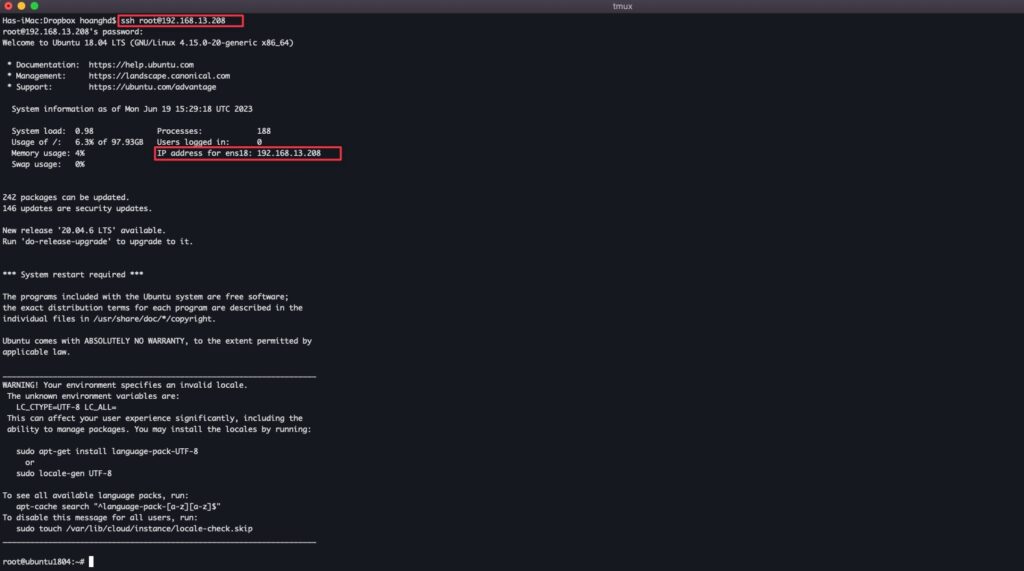
Task: Click the Swap usage 0% text
Action: pyautogui.click(x=48, y=165)
